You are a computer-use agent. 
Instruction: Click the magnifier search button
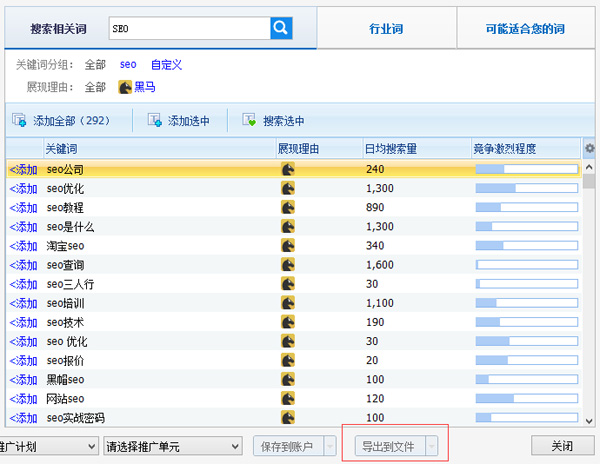(x=281, y=28)
